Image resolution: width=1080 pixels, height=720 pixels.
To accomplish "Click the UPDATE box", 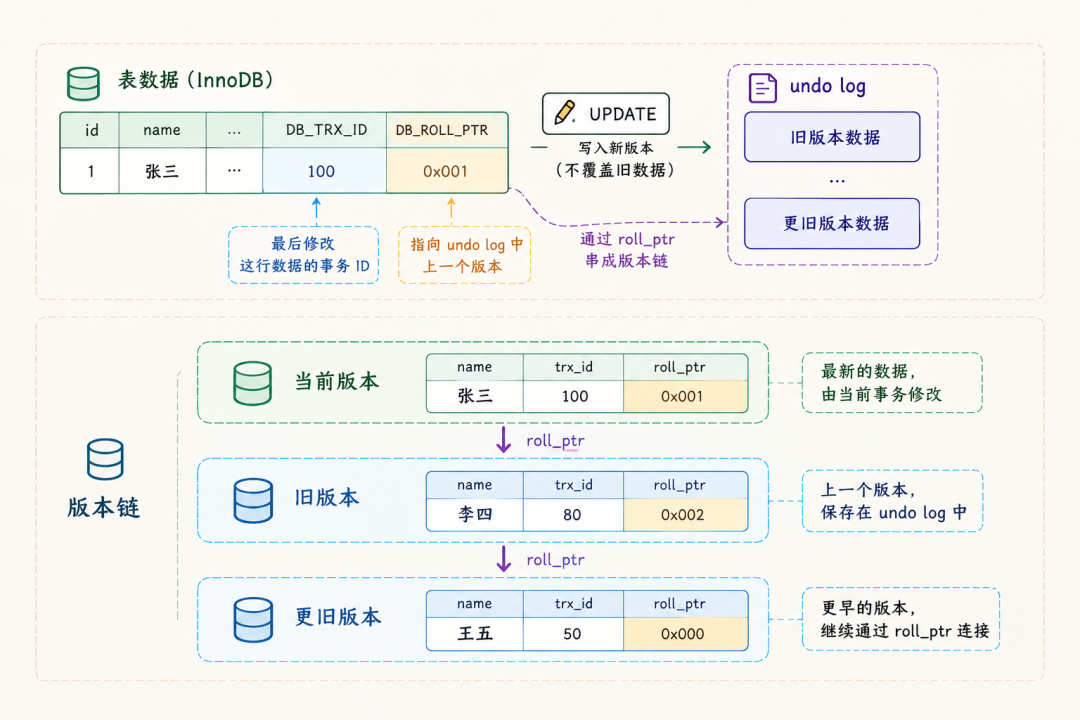I will 605,114.
